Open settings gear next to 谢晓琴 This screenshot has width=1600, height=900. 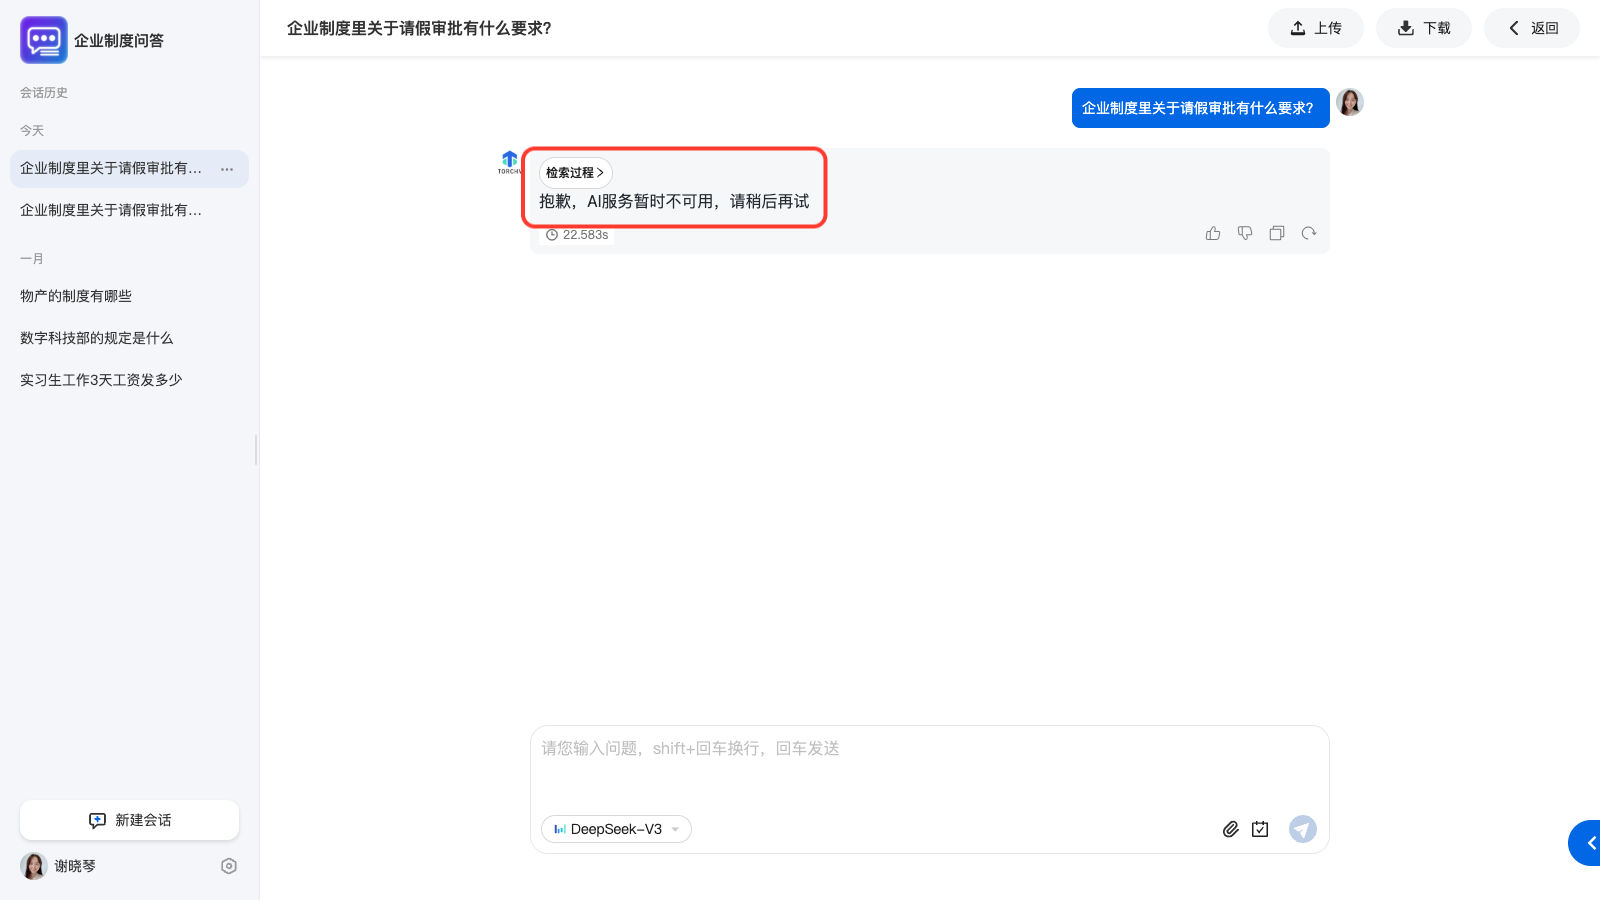click(x=229, y=866)
